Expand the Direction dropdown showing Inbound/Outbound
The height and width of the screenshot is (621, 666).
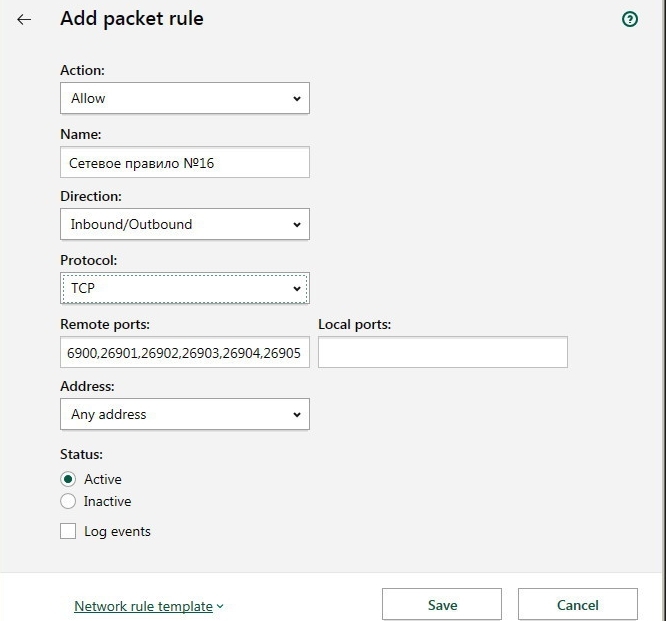pos(184,224)
